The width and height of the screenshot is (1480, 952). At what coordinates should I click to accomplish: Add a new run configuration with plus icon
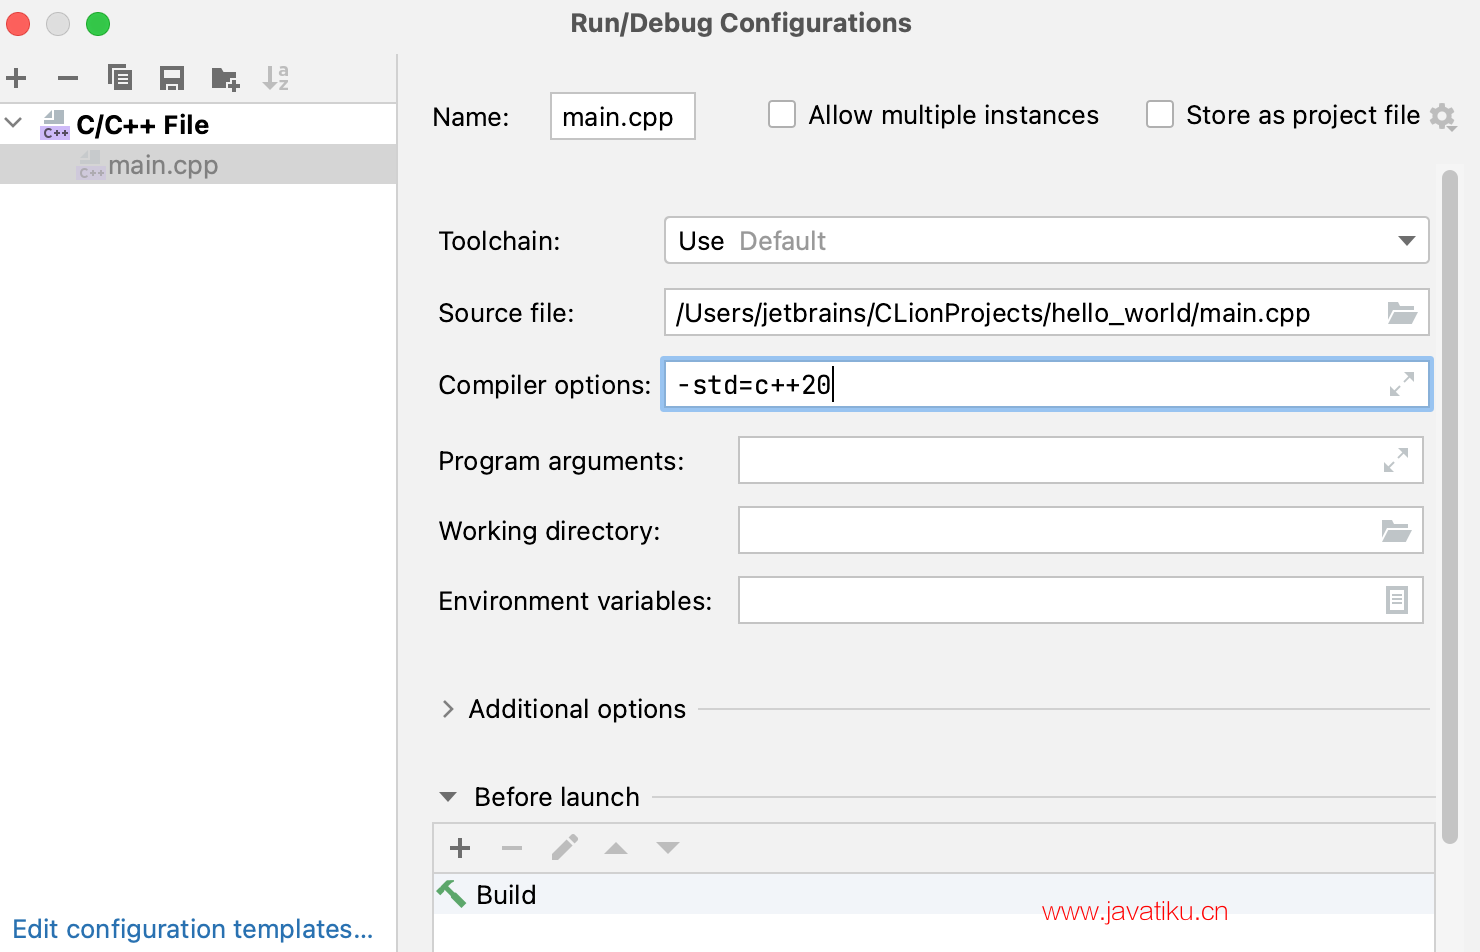[x=16, y=78]
